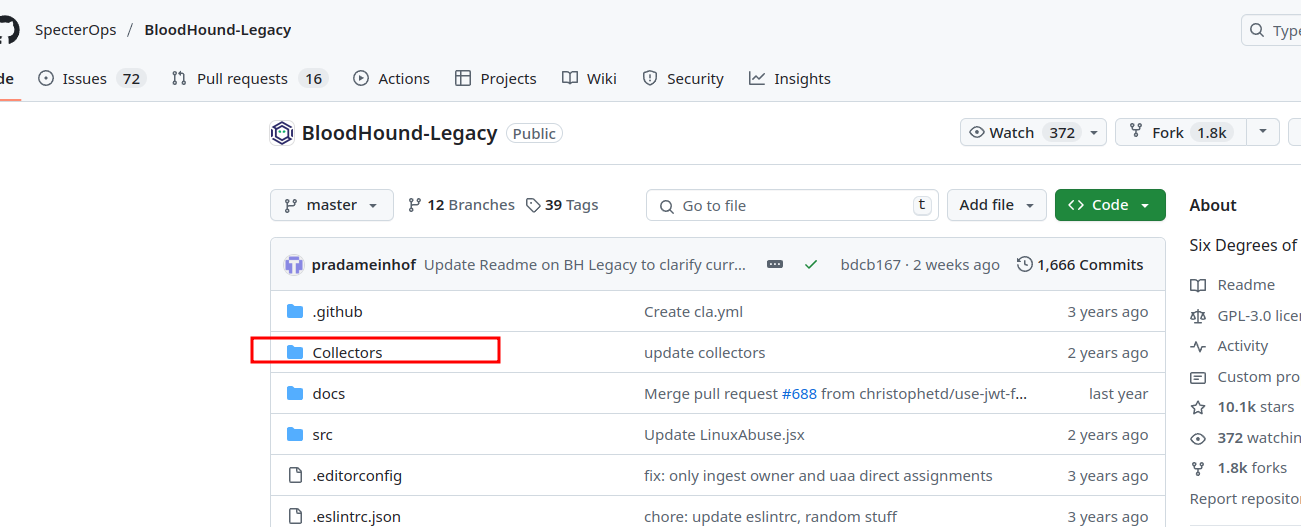Click the green commit status checkmark

811,265
